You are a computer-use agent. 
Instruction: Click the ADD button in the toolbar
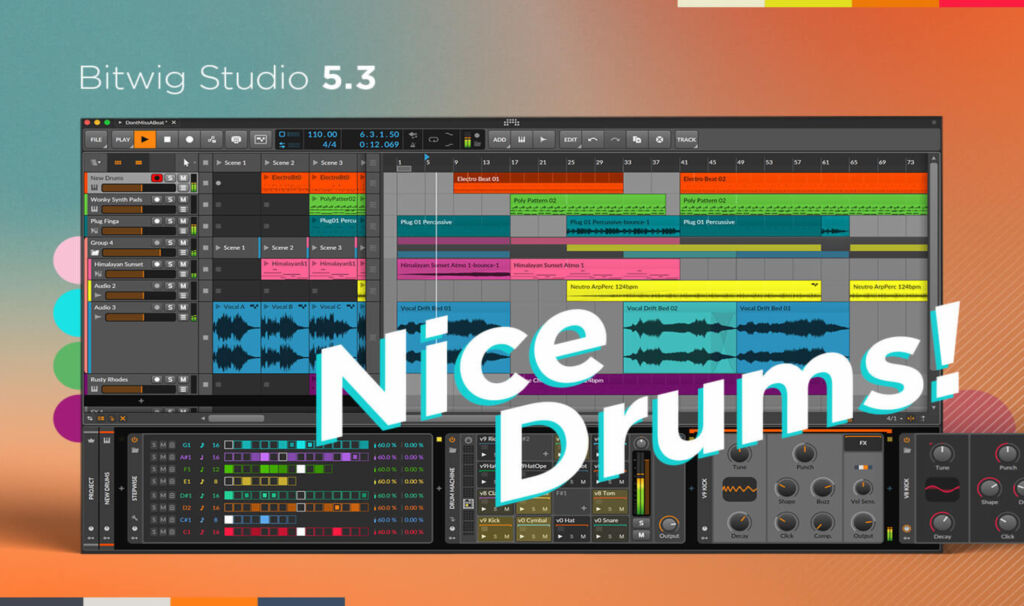(x=500, y=140)
